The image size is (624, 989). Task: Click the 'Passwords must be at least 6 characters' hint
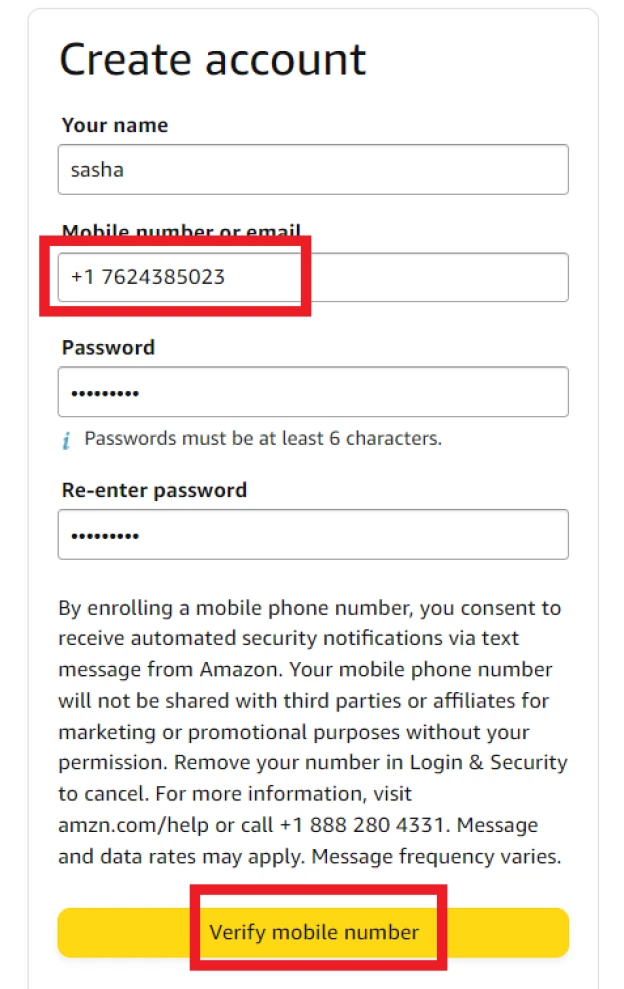263,438
